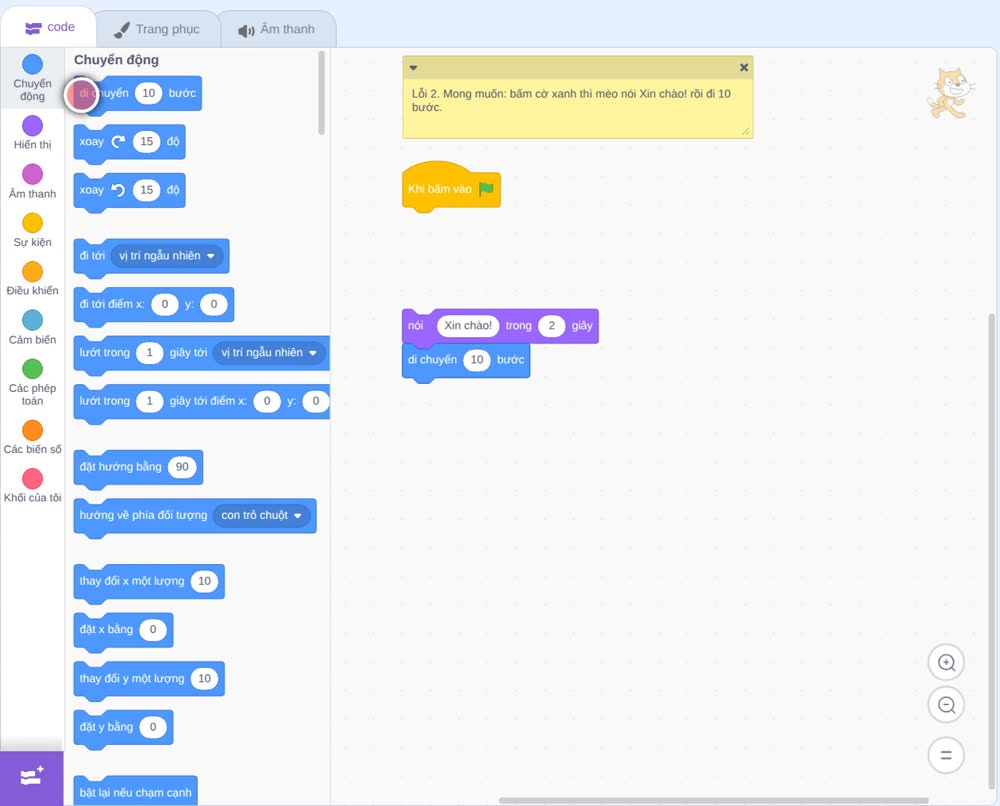Edit 15 in clockwise xoay block
The width and height of the screenshot is (1000, 806).
pyautogui.click(x=147, y=142)
